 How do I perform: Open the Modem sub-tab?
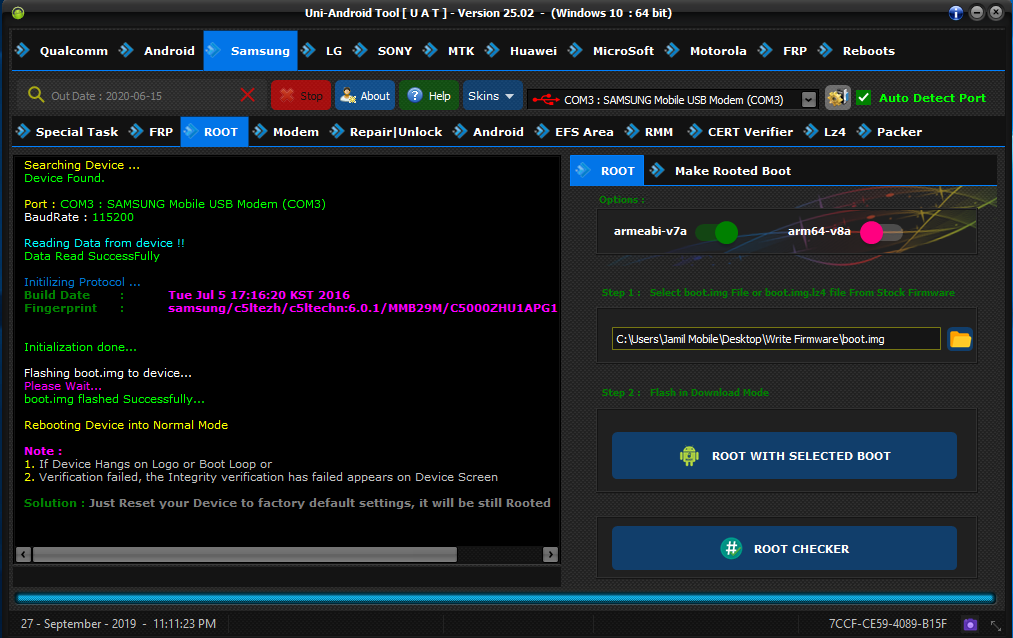point(286,132)
